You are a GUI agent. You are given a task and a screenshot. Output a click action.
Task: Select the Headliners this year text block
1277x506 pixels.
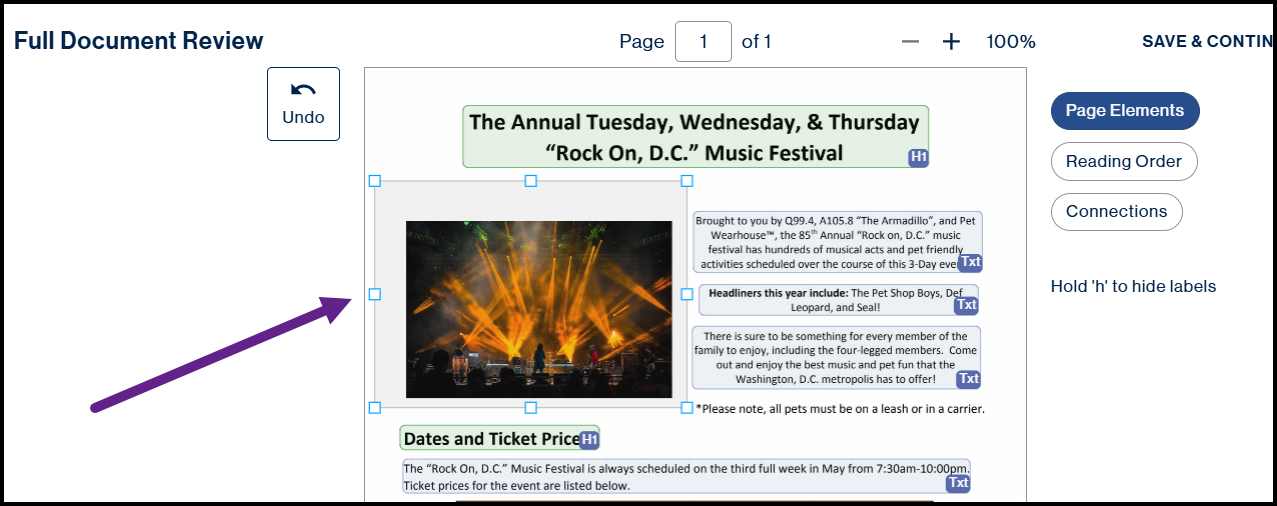[x=837, y=301]
